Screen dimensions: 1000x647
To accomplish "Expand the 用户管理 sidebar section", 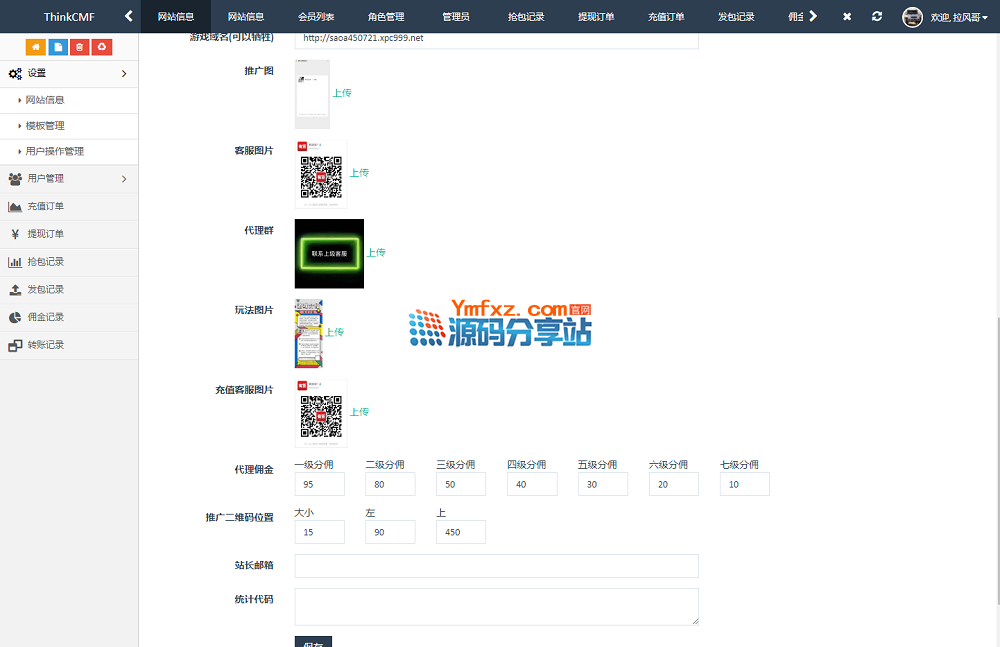I will click(69, 179).
